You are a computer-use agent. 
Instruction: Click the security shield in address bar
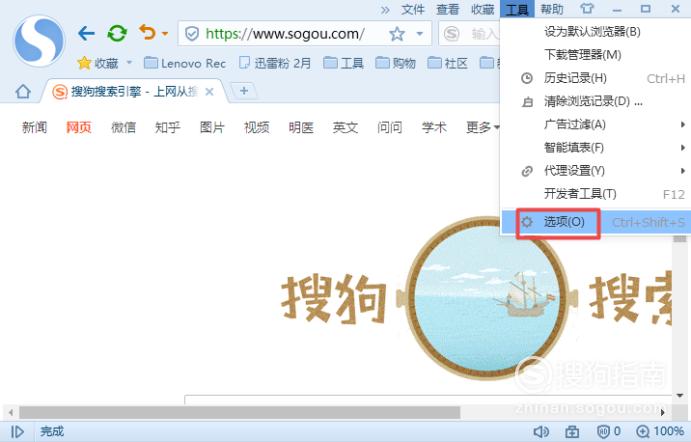[x=192, y=33]
